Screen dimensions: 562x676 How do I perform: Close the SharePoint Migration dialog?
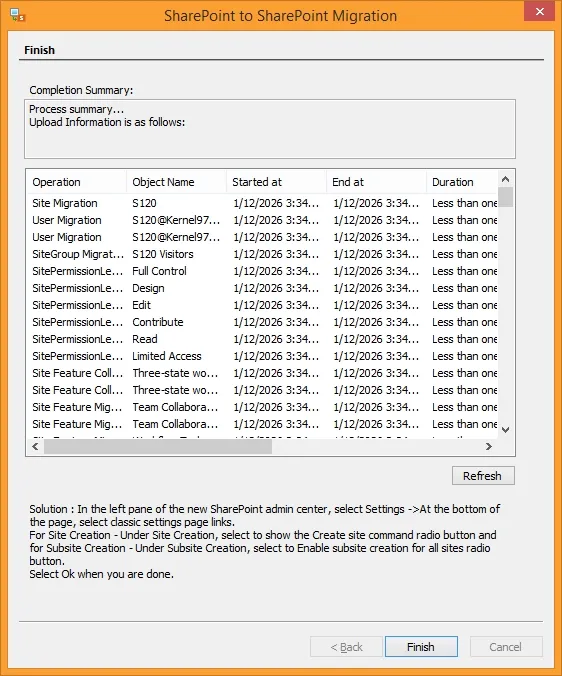pos(539,12)
